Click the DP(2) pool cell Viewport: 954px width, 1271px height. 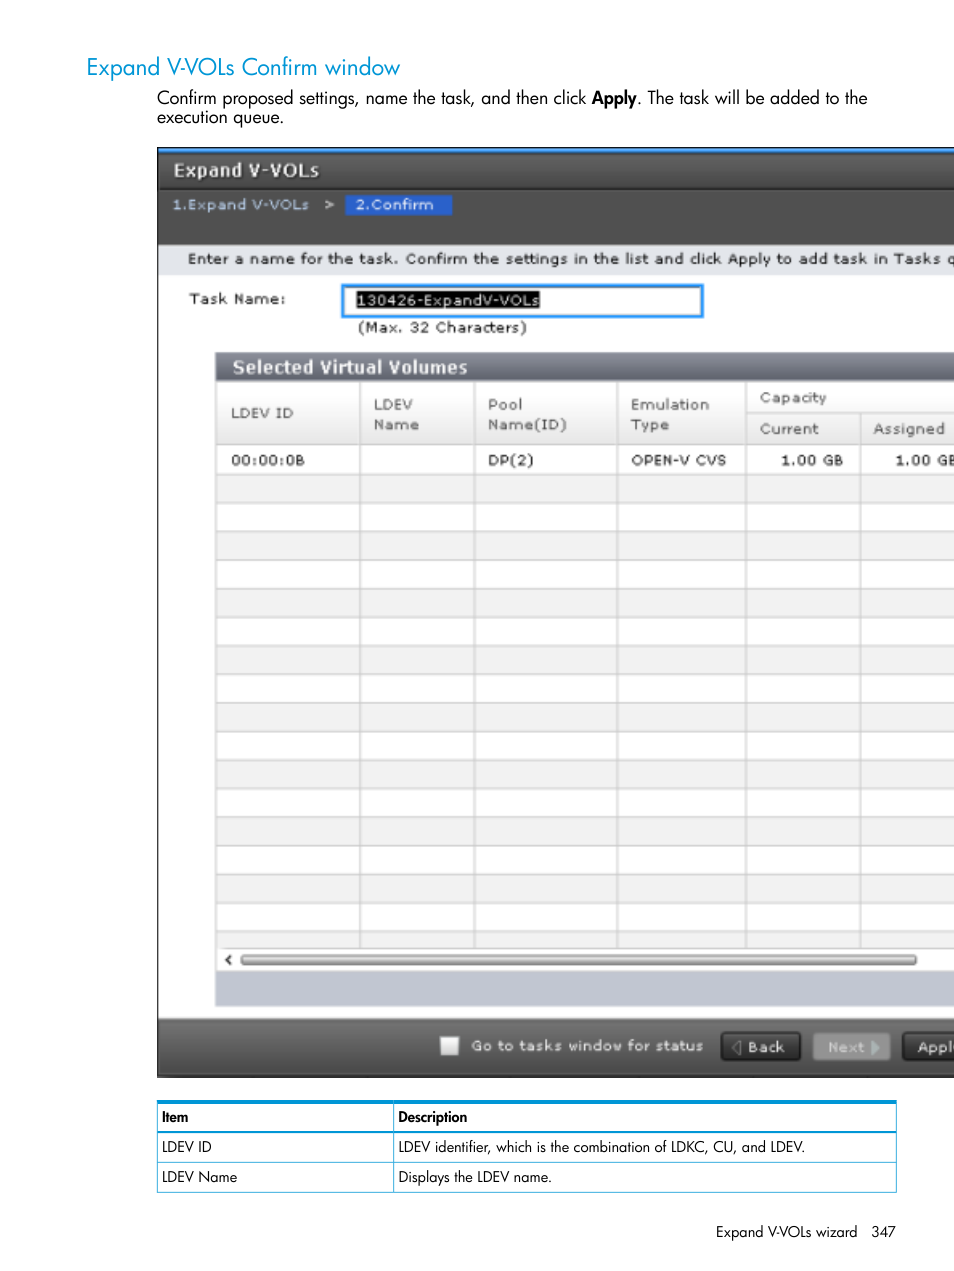pyautogui.click(x=546, y=460)
